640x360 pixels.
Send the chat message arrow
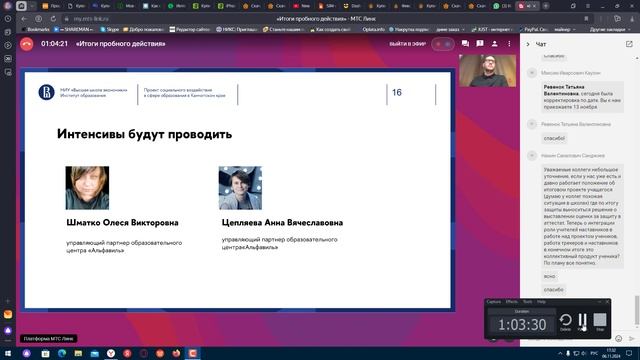coord(631,338)
